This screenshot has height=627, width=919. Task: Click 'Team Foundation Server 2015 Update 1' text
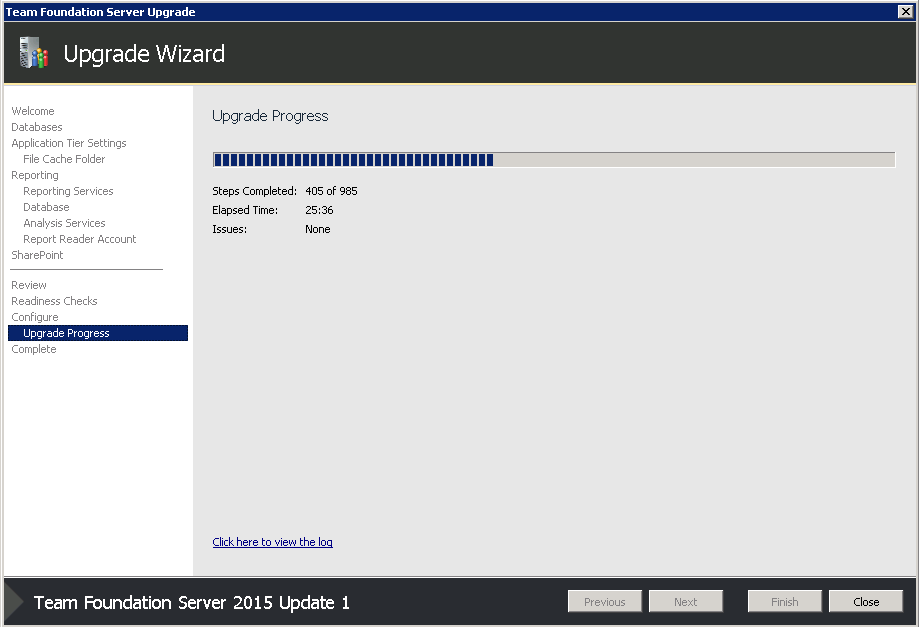(x=192, y=602)
